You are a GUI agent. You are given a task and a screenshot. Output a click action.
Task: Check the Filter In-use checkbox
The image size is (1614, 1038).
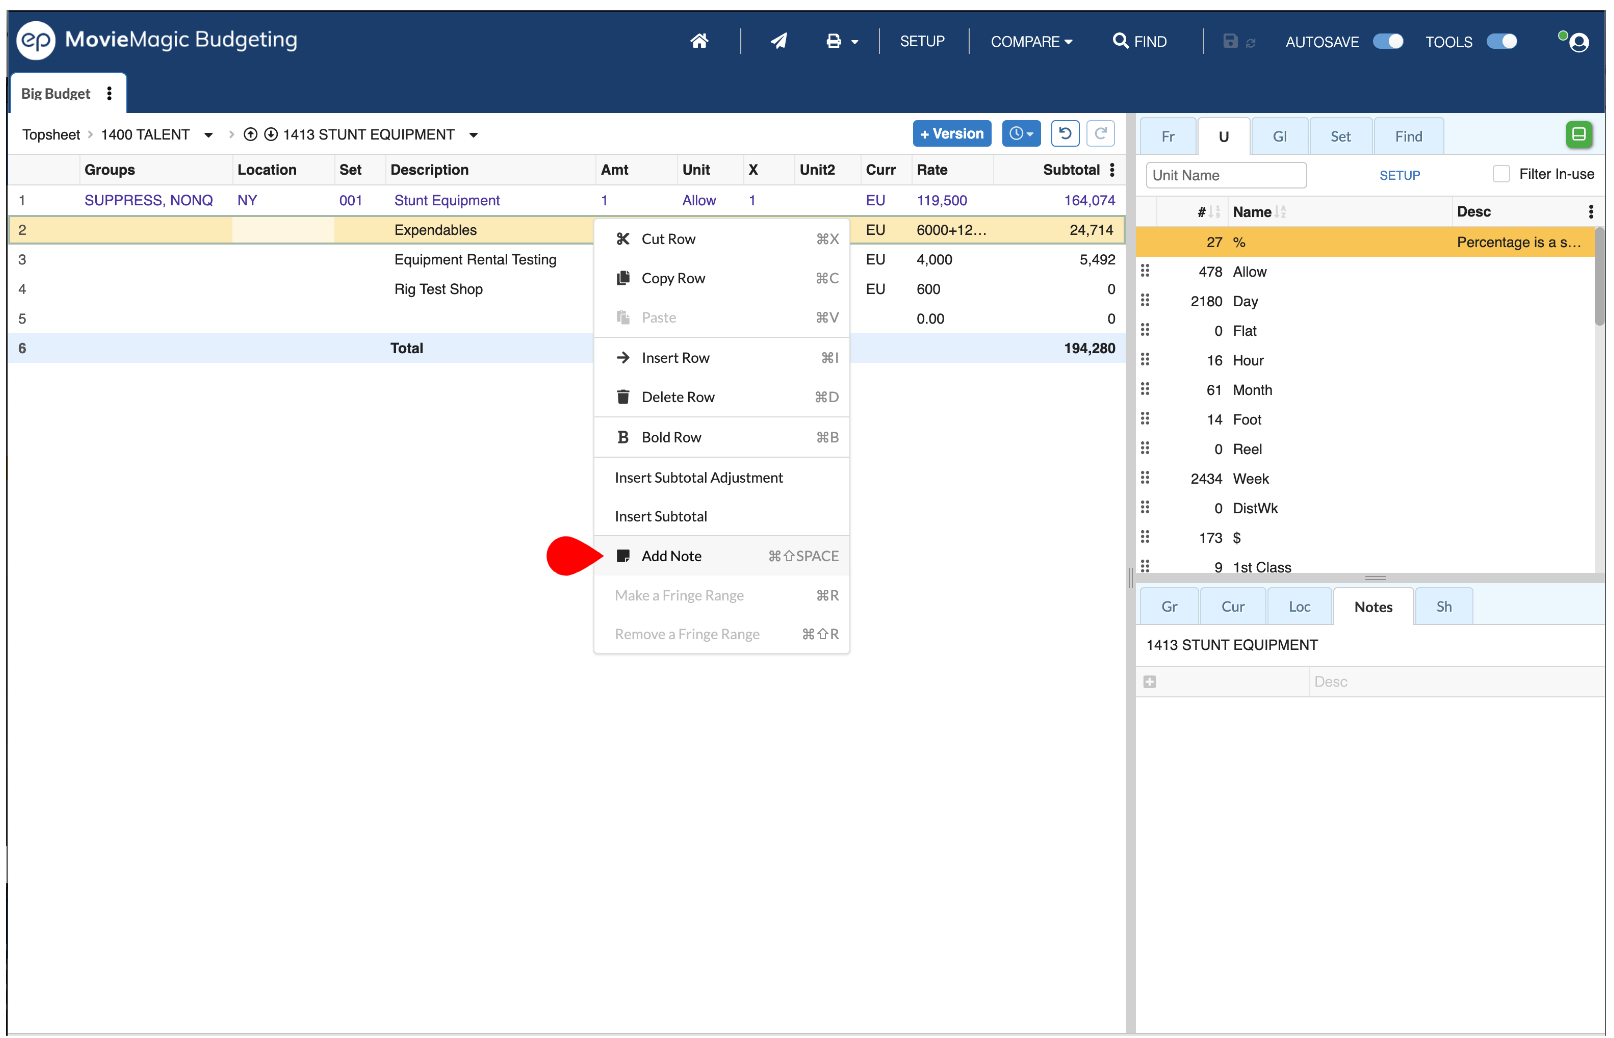pos(1501,174)
